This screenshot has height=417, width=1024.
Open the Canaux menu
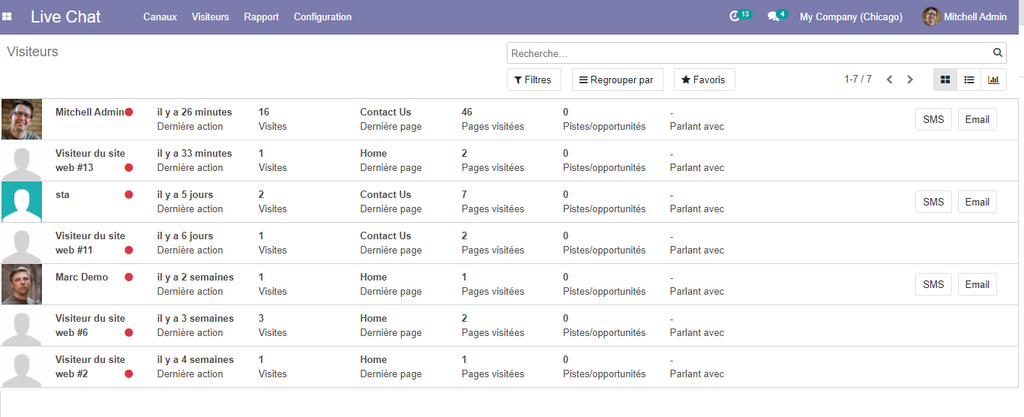[160, 17]
